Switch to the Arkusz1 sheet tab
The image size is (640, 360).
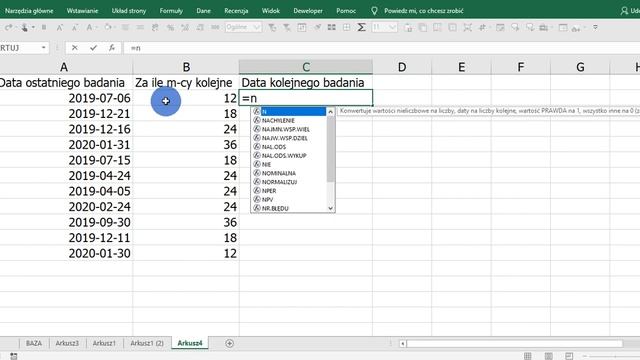(104, 343)
